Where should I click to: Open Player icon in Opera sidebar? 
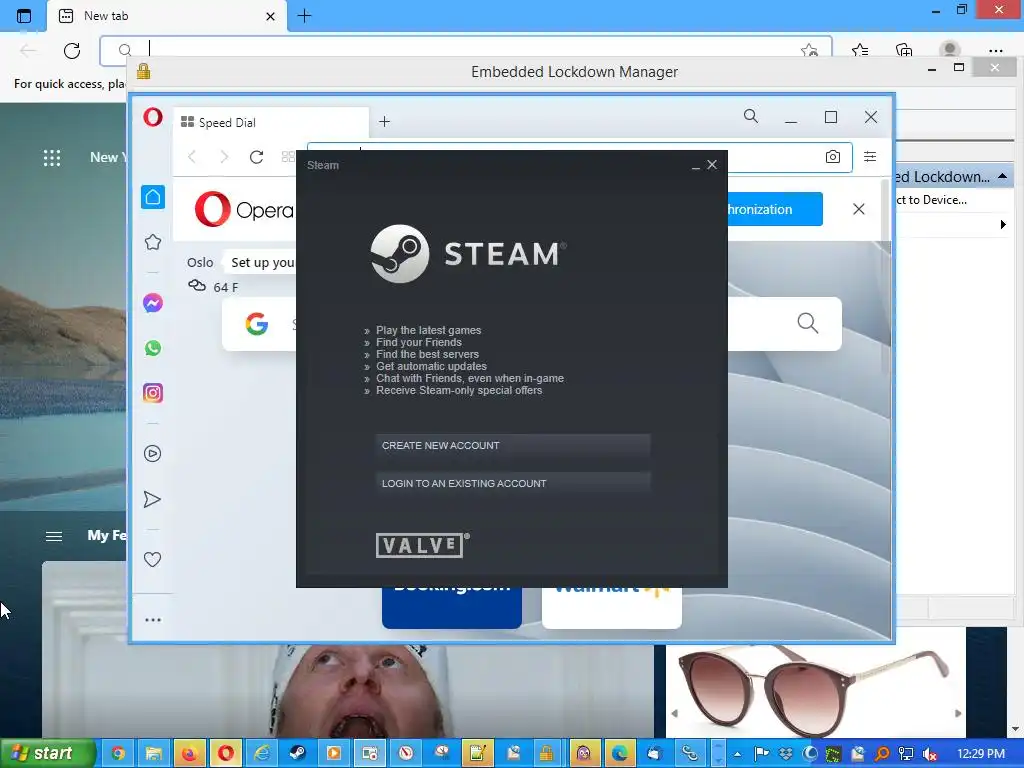tap(152, 453)
